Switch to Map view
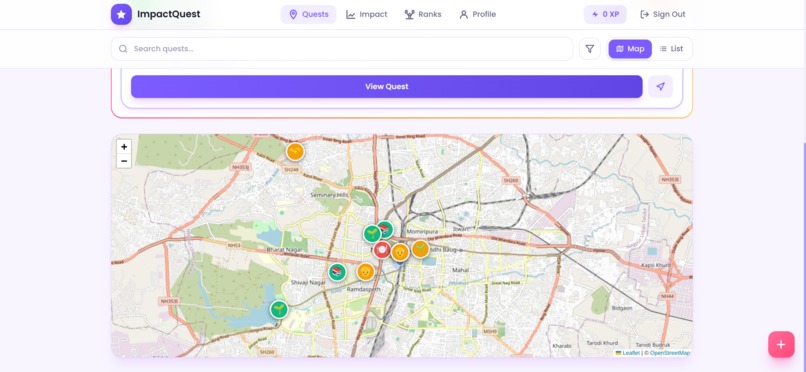 click(x=630, y=49)
